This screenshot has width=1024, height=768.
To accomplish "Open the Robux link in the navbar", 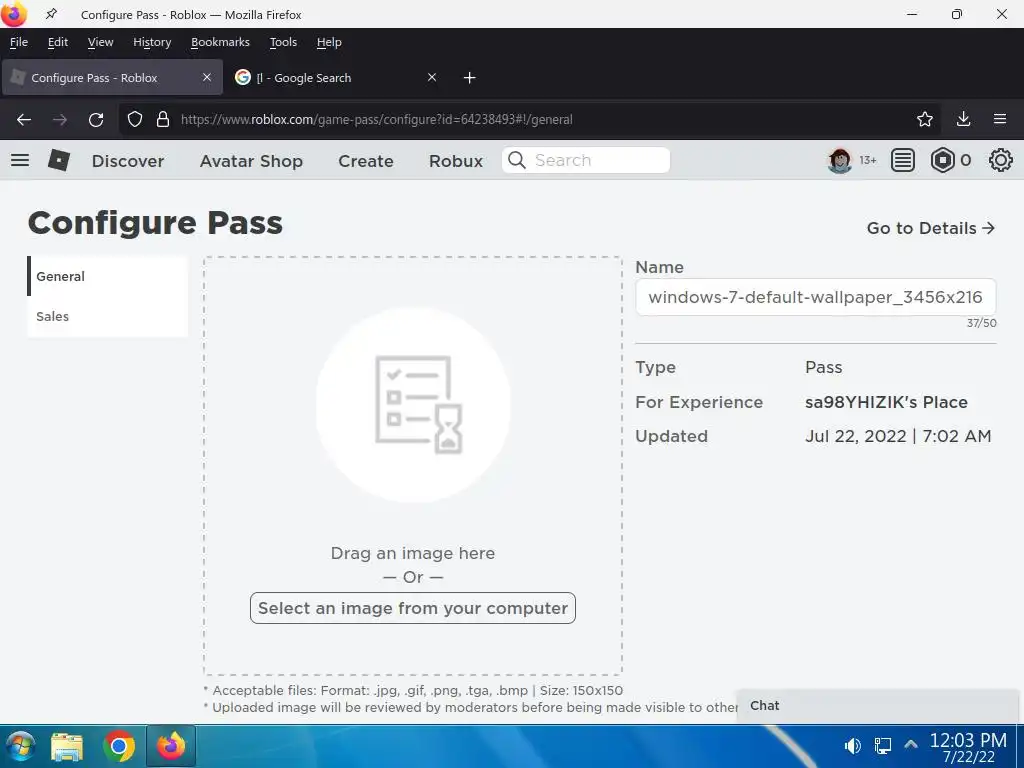I will pos(456,161).
